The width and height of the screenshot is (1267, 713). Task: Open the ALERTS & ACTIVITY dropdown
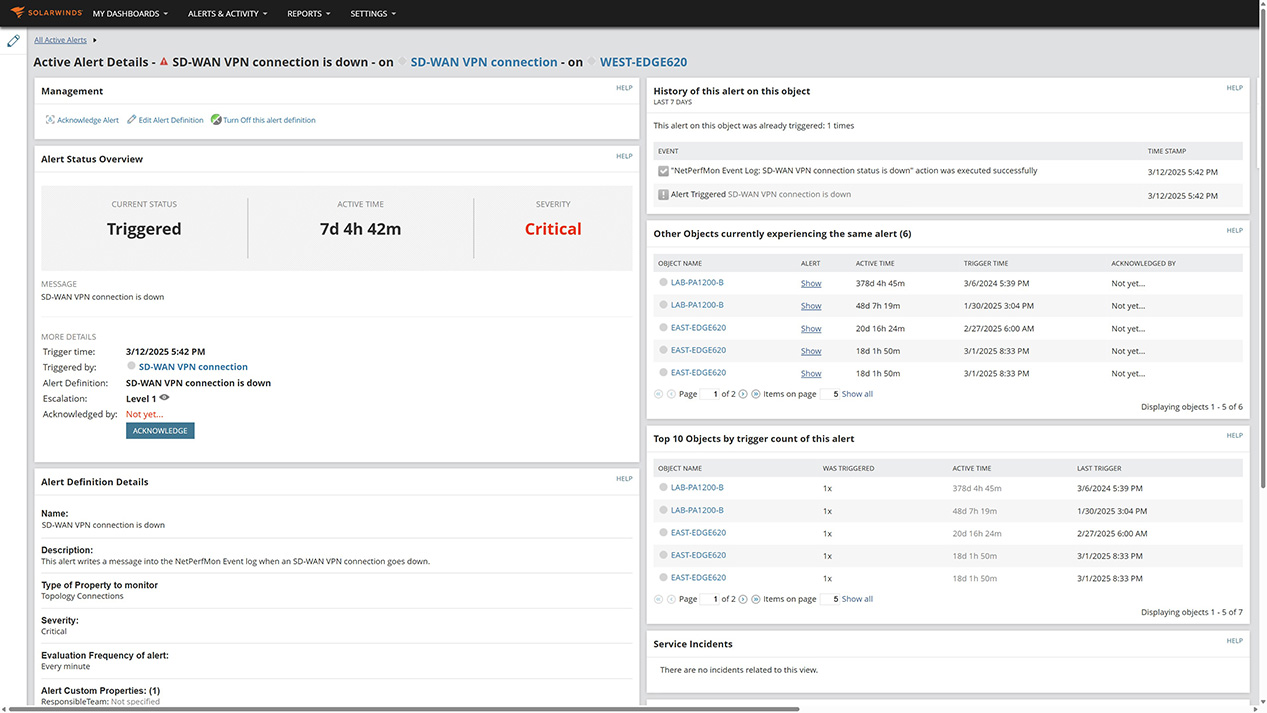pos(227,13)
